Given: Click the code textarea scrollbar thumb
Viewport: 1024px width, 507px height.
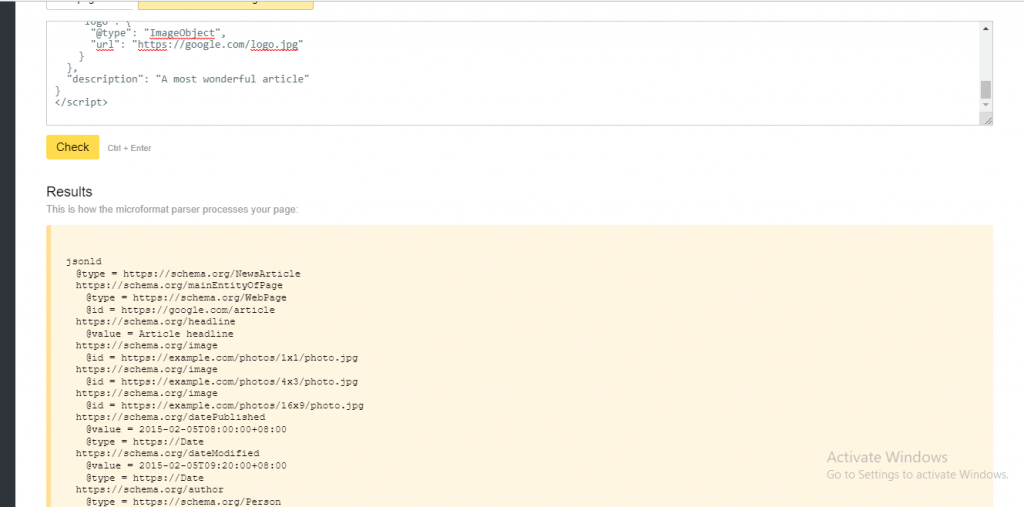Looking at the screenshot, I should [985, 90].
